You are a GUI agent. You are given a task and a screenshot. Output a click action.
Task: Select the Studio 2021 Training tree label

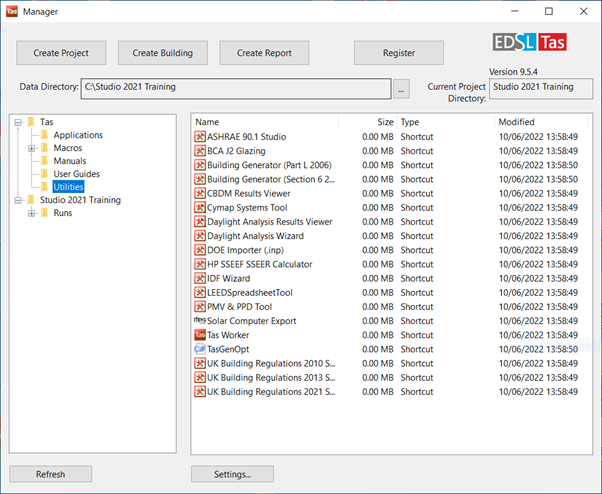point(80,200)
